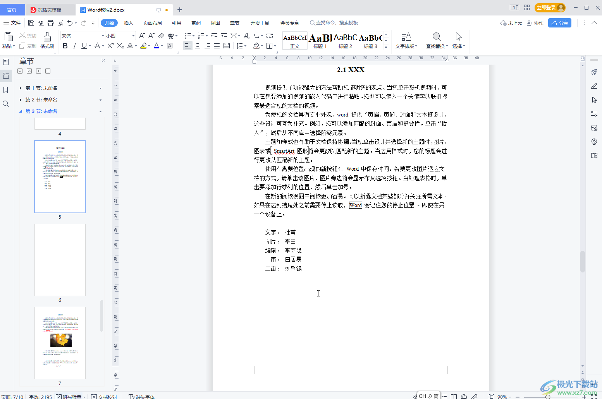Open the borders dropdown
This screenshot has width=602, height=399.
tap(275, 46)
